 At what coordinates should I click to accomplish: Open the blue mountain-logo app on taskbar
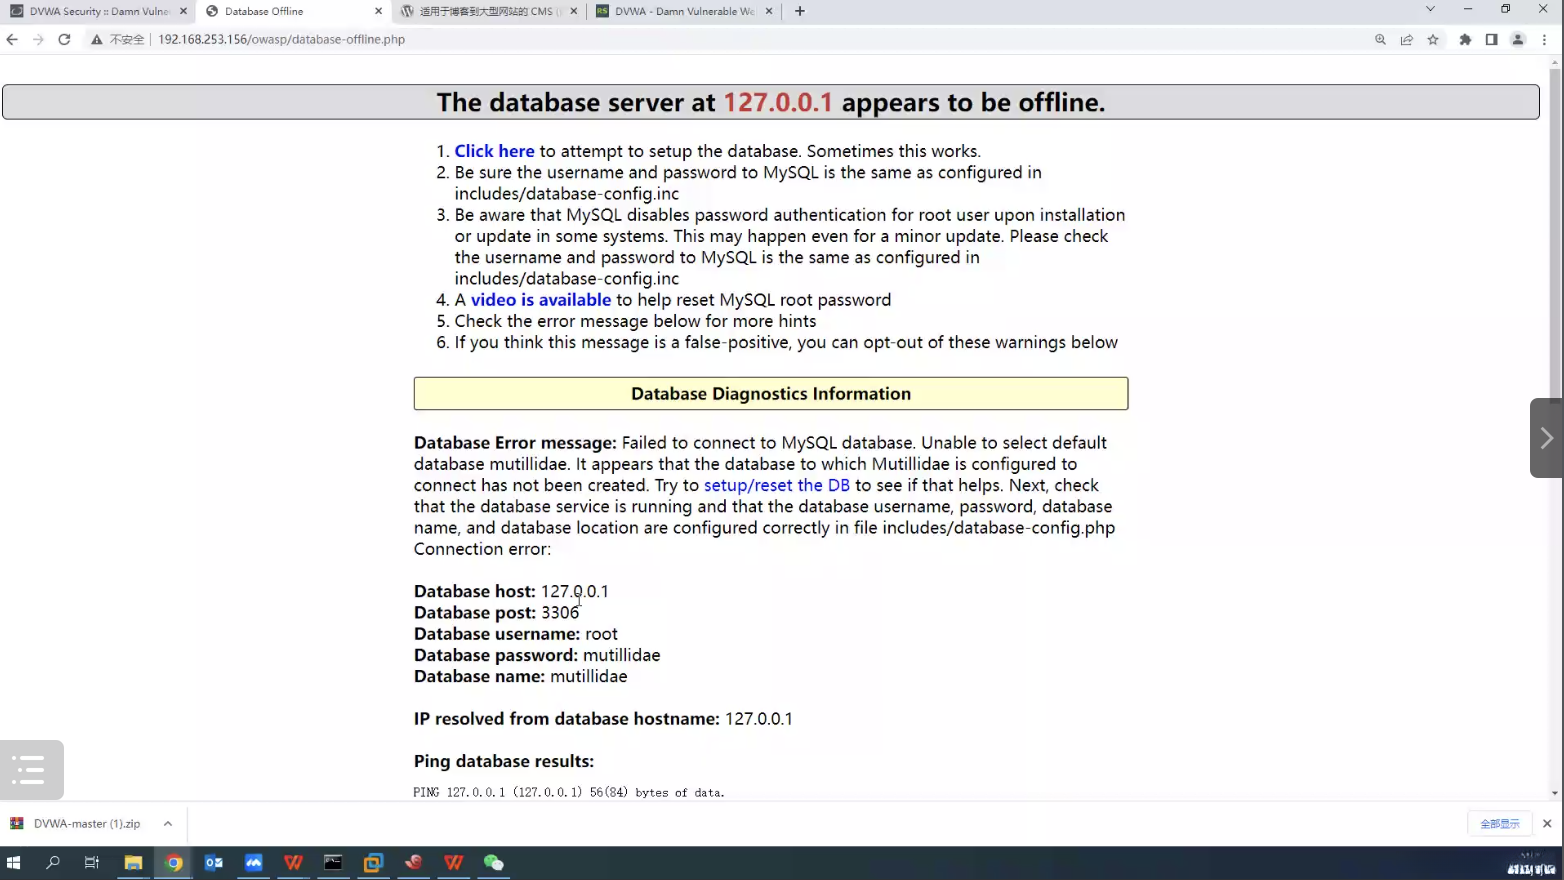coord(253,862)
